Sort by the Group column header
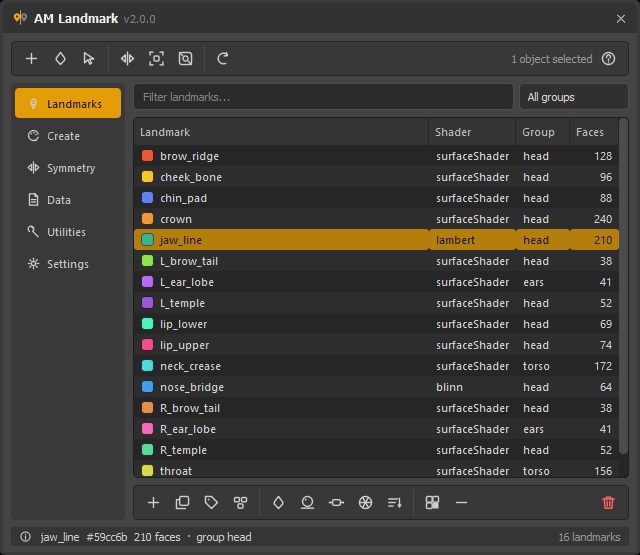The height and width of the screenshot is (555, 640). click(x=542, y=132)
